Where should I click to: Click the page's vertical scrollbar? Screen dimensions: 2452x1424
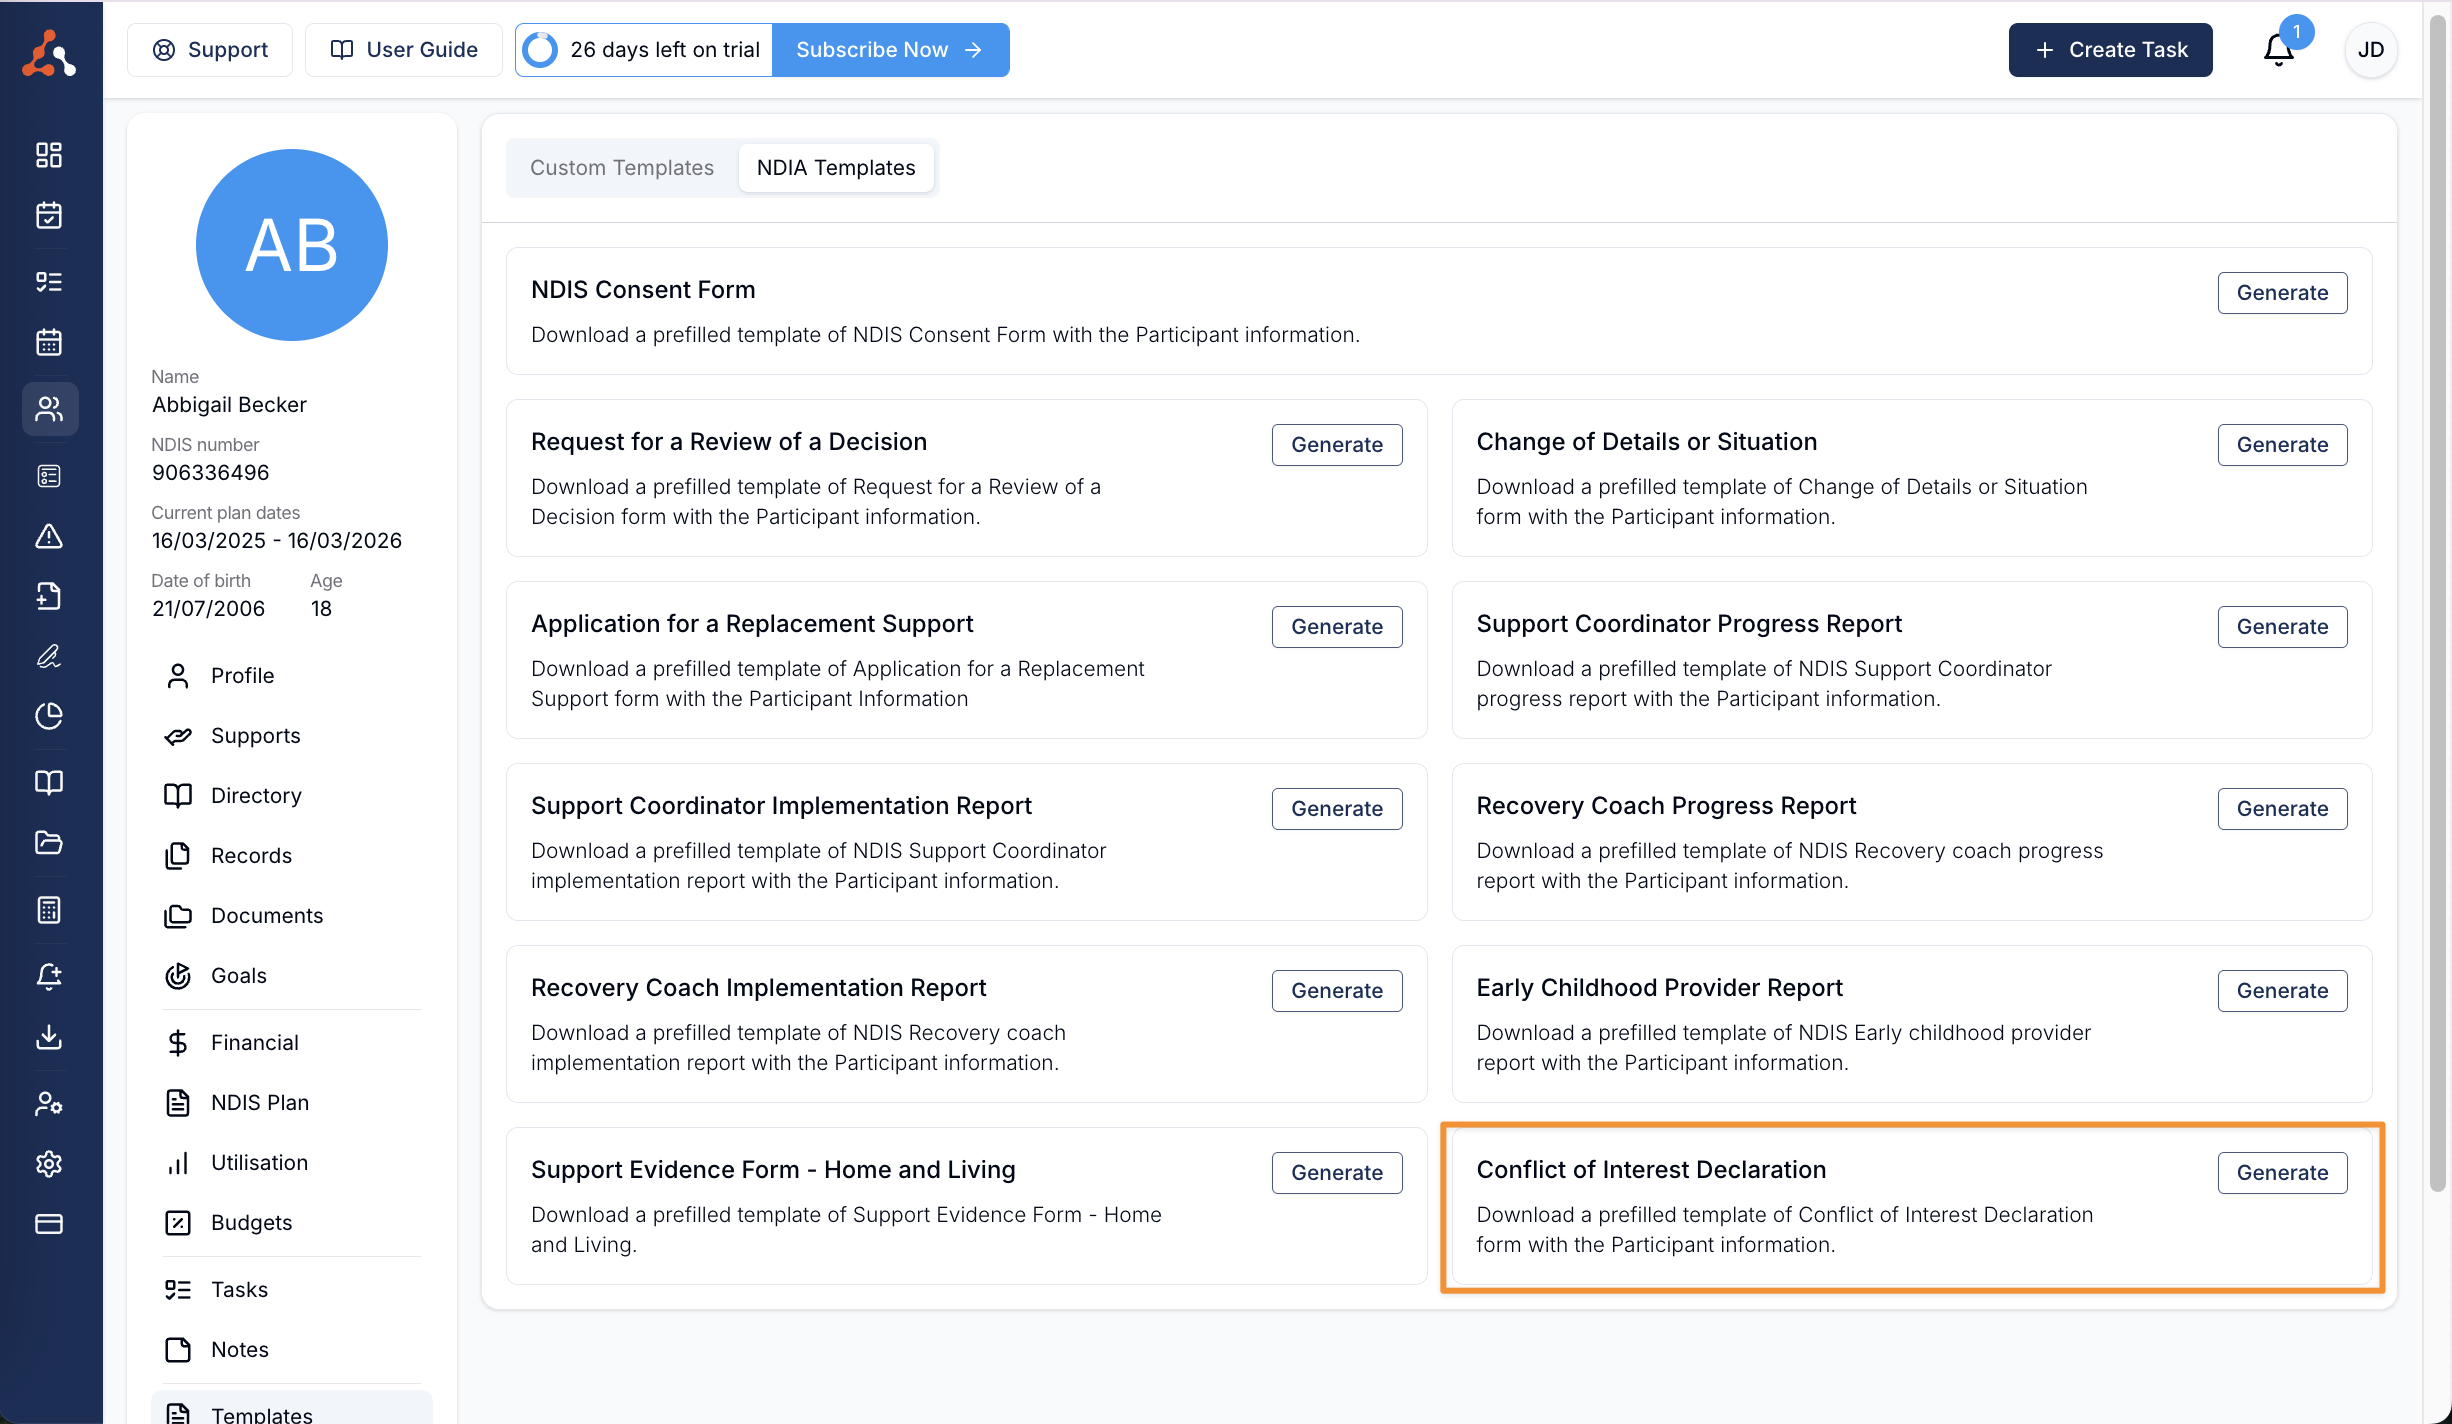[2437, 600]
